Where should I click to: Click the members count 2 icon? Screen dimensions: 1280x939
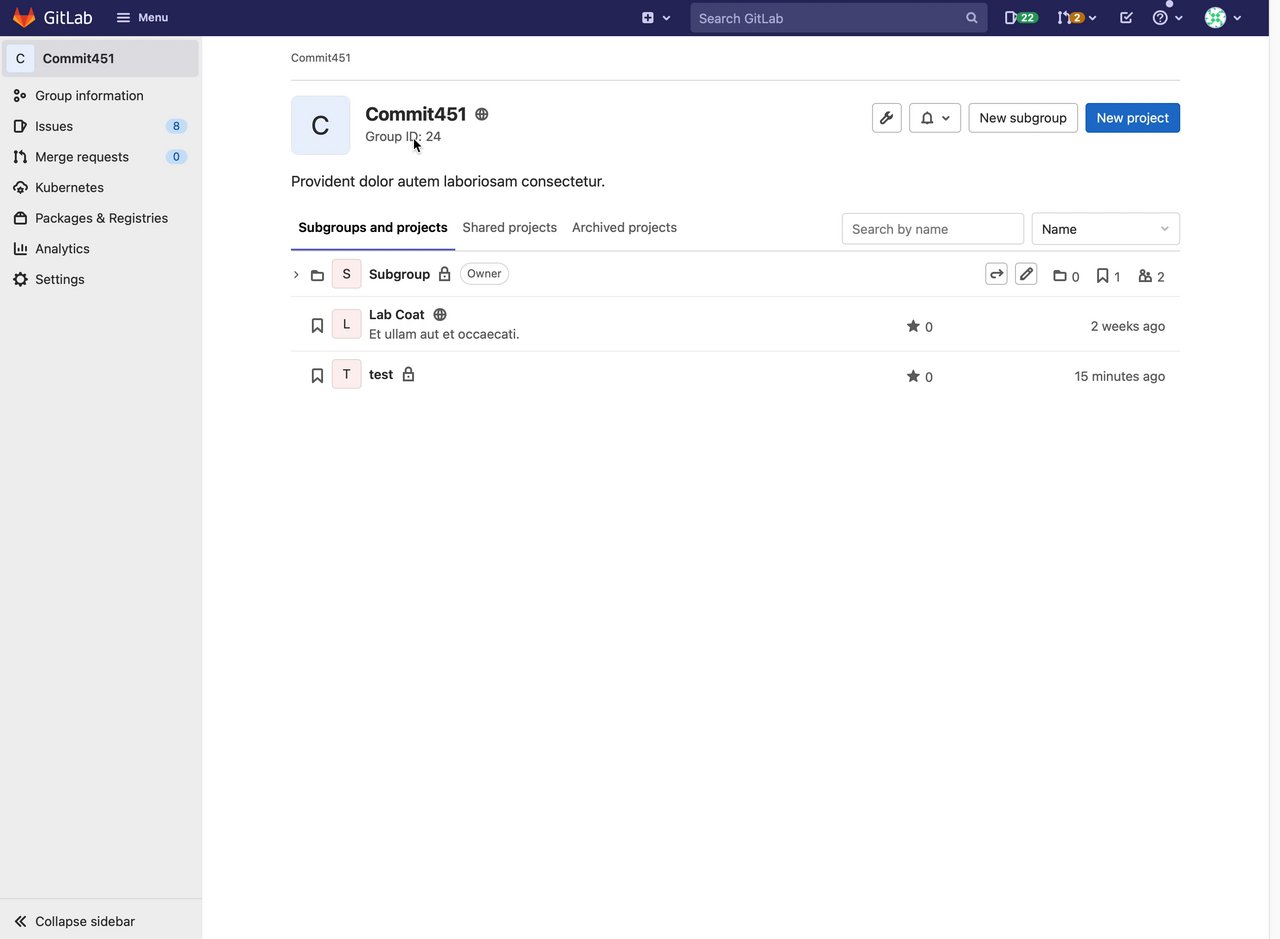click(x=1152, y=277)
